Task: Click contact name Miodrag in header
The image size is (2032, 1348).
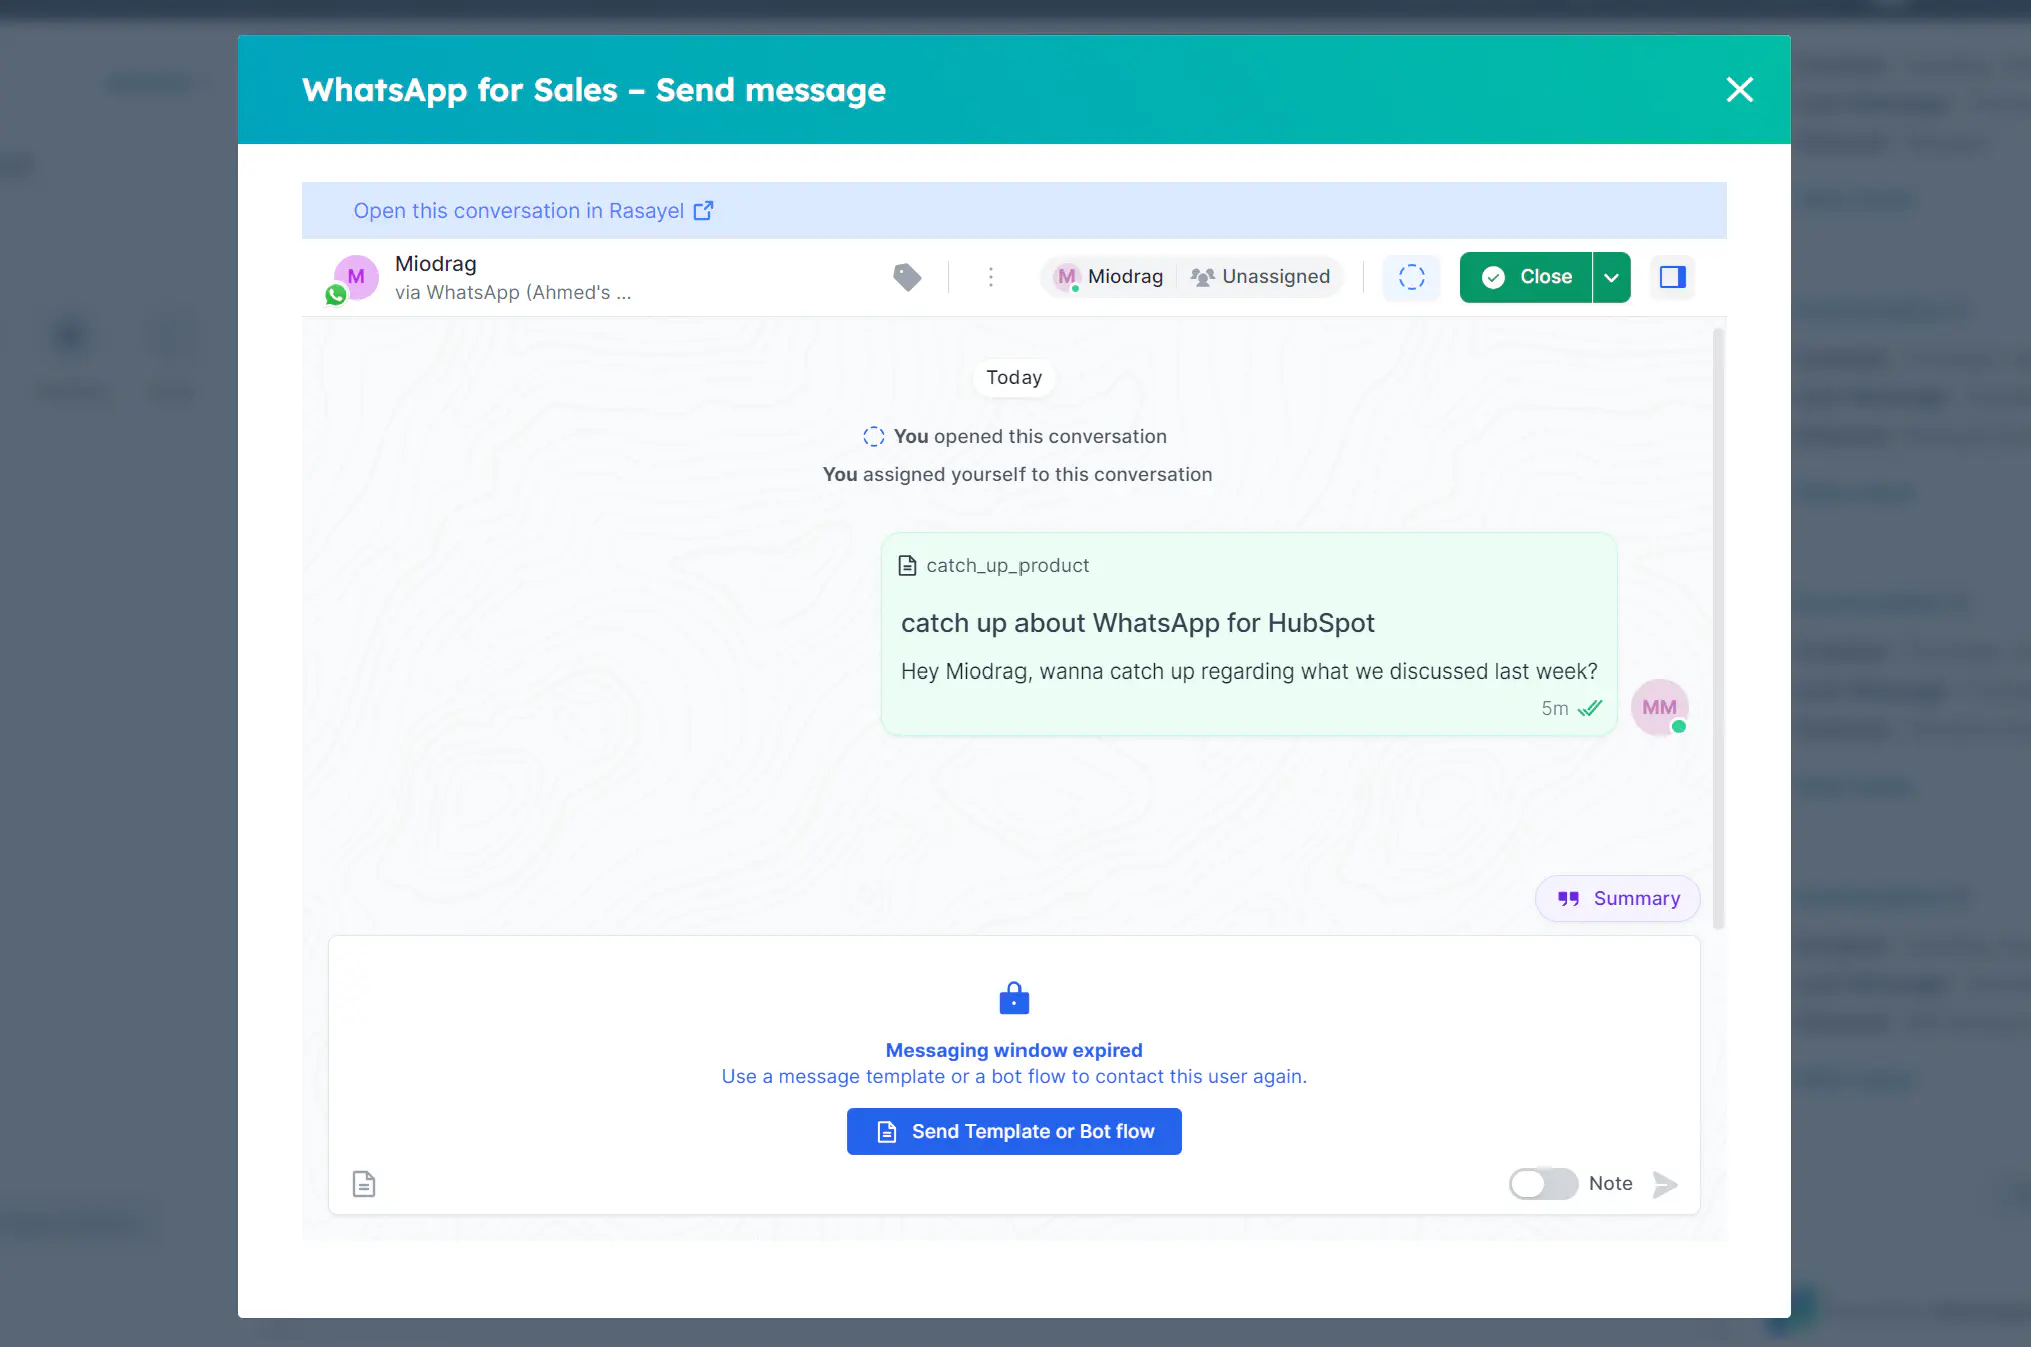Action: click(x=435, y=264)
